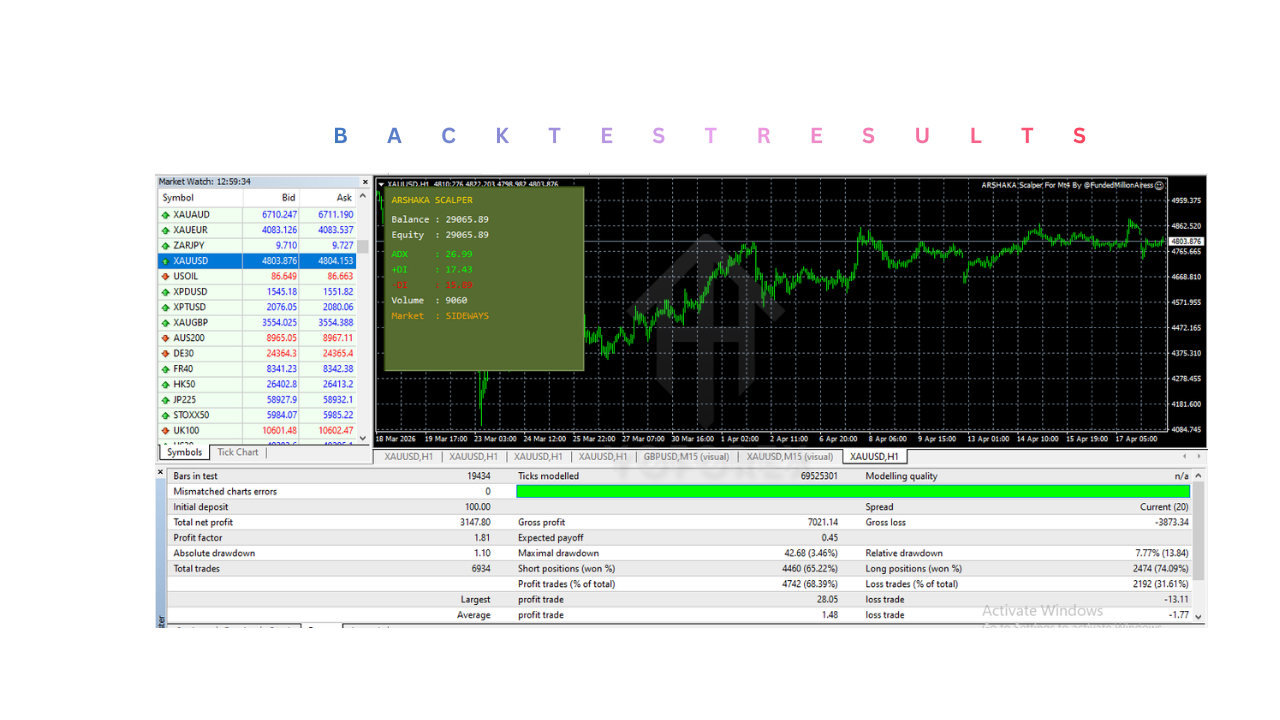
Task: Click the green arrow icon beside XAUAUD
Action: click(x=166, y=214)
